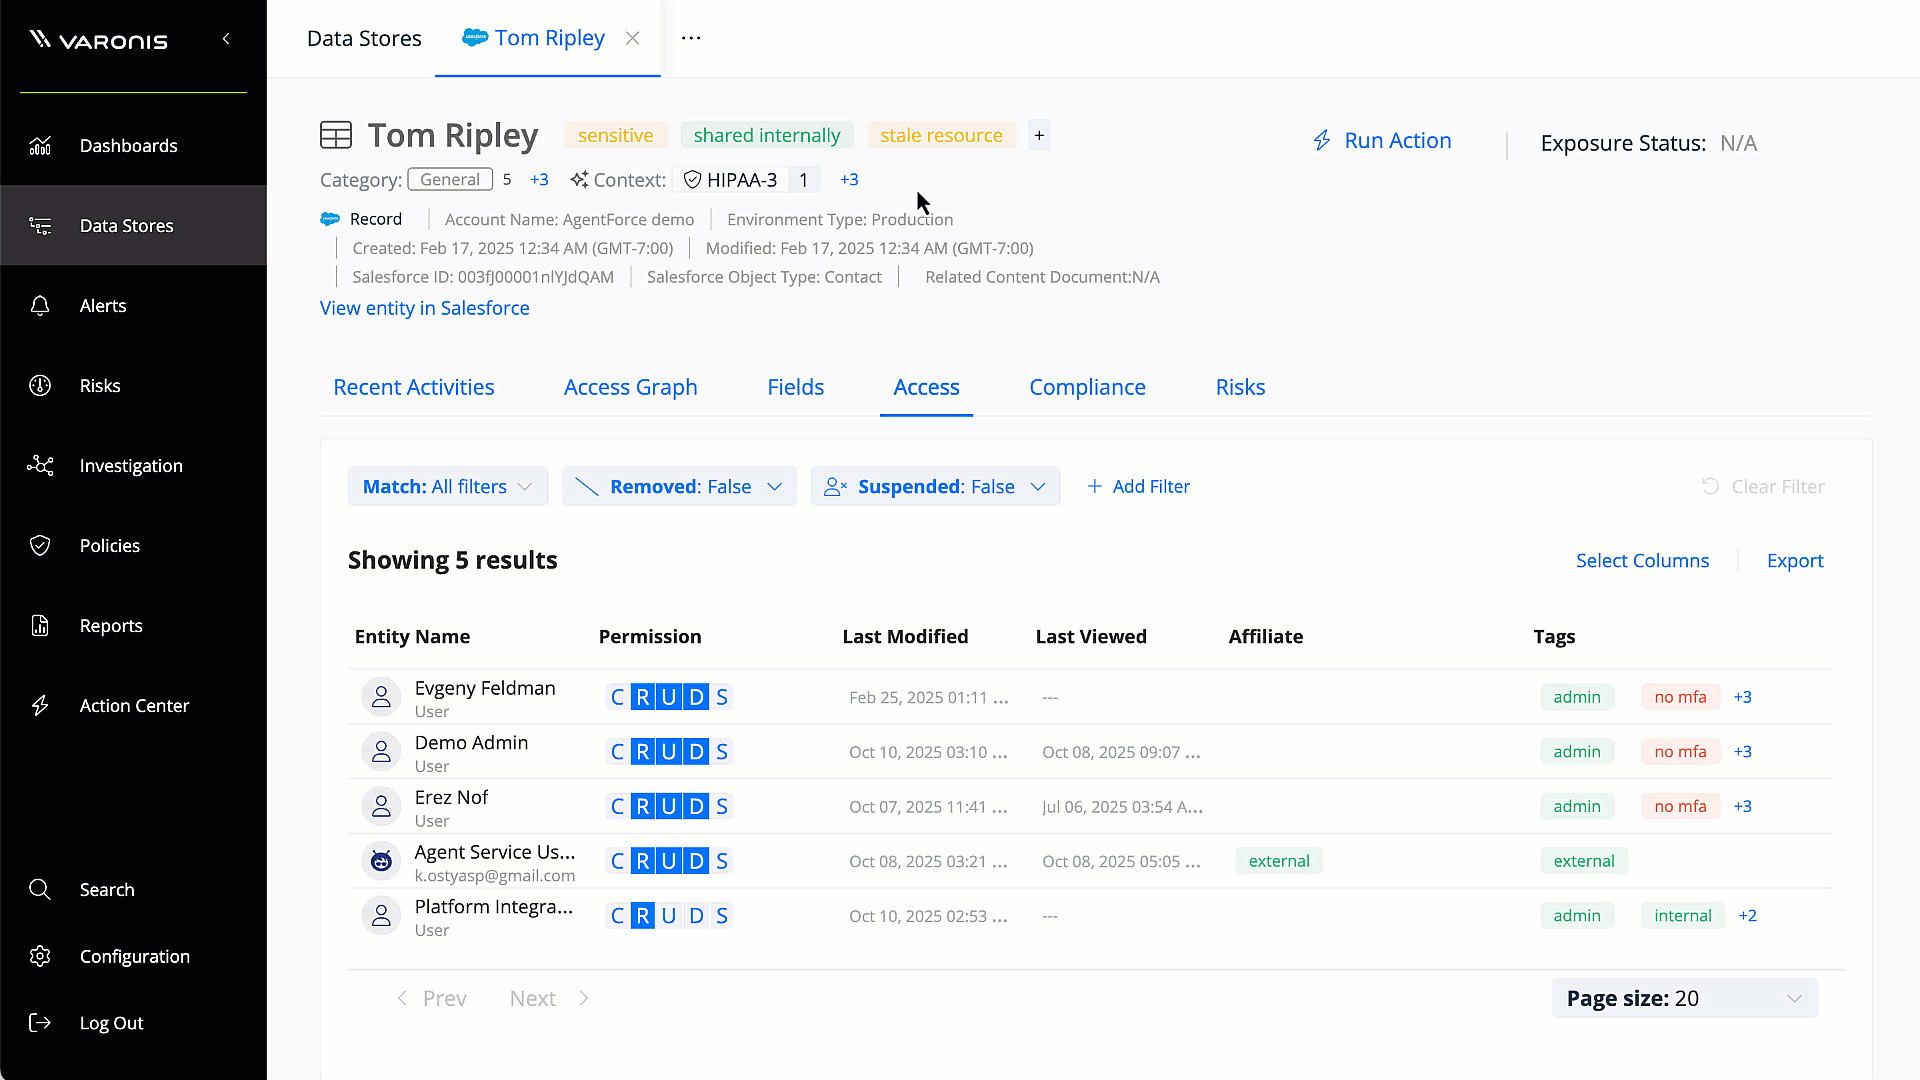Click View entity in Salesforce link

tap(424, 309)
